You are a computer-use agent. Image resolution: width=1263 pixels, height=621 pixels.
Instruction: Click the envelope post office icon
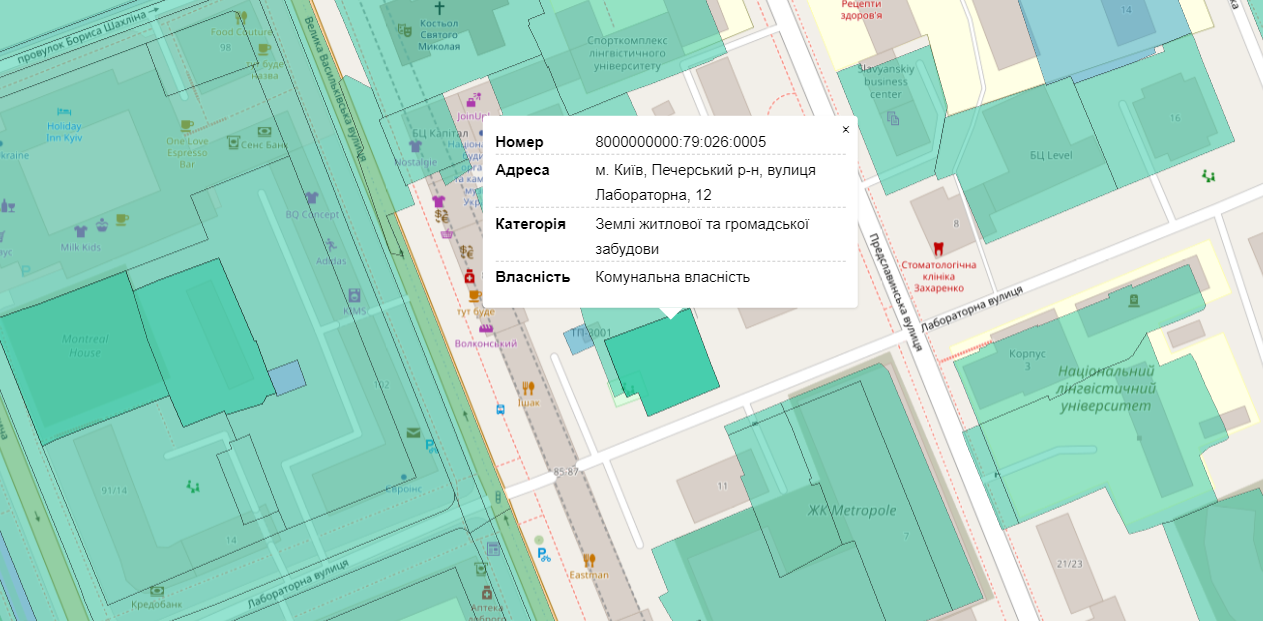(413, 433)
